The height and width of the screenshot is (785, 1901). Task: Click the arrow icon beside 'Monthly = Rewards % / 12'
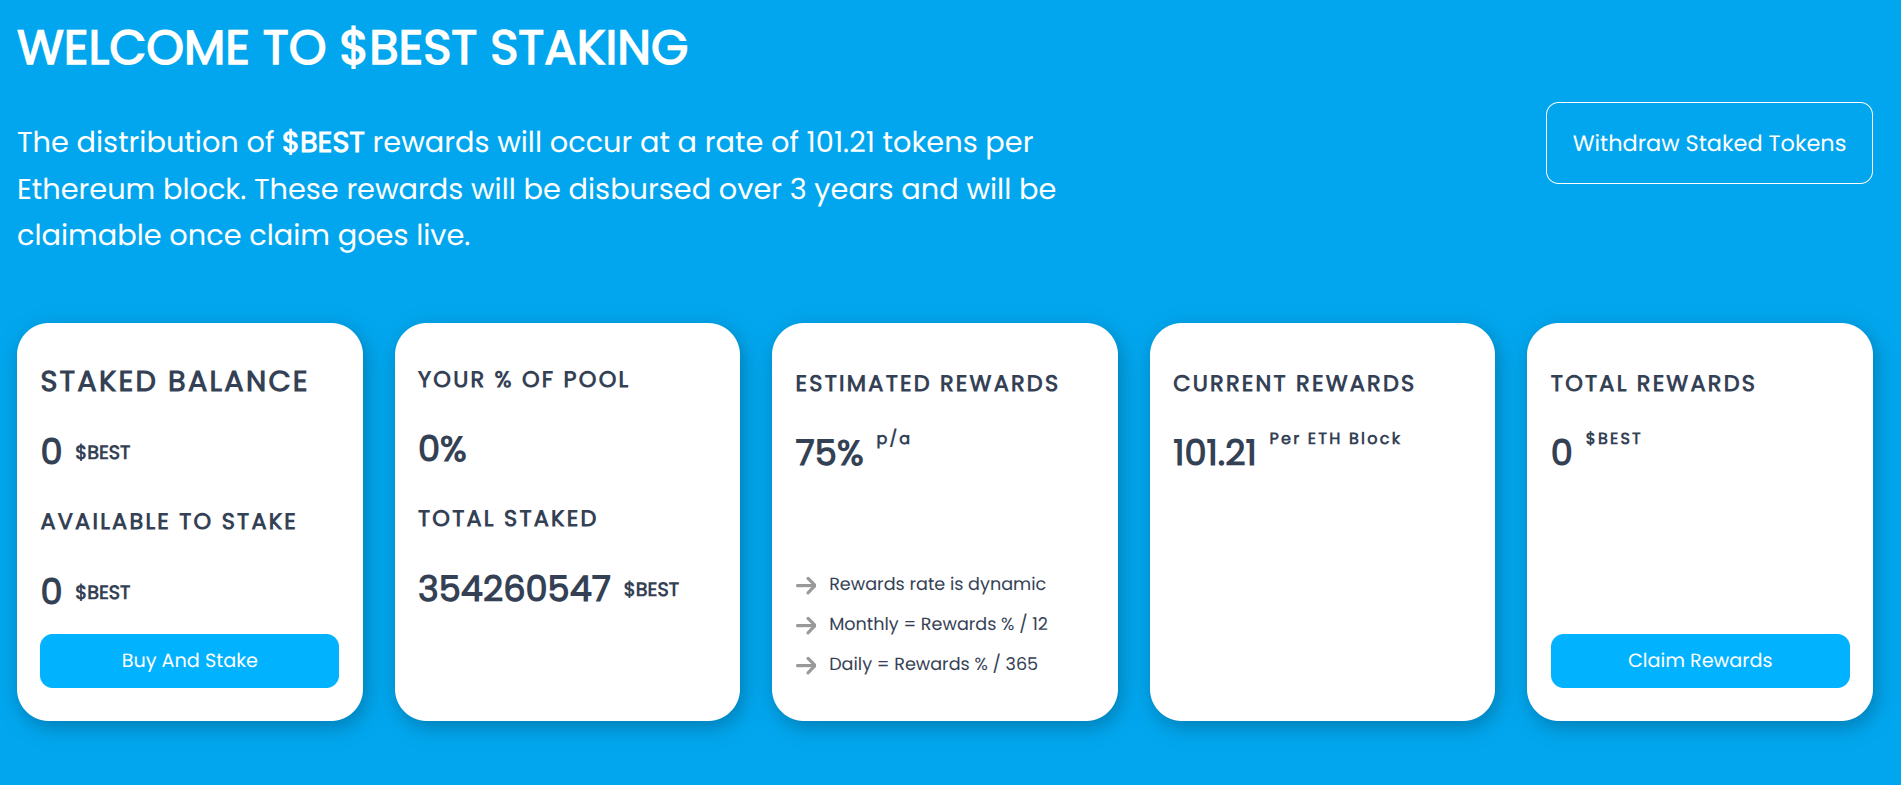[x=807, y=624]
